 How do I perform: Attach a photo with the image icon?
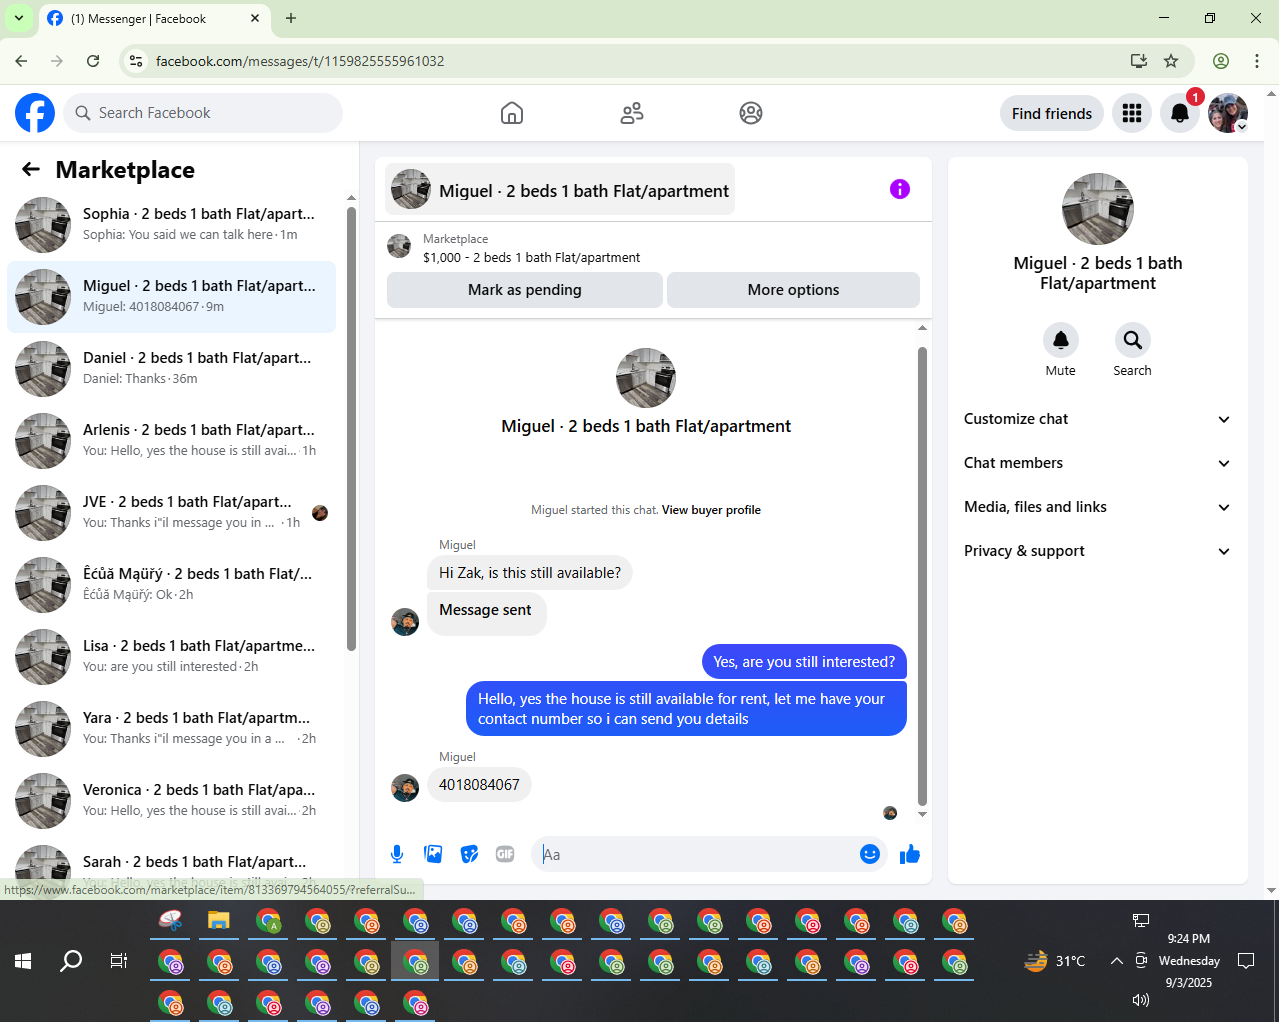pos(433,854)
